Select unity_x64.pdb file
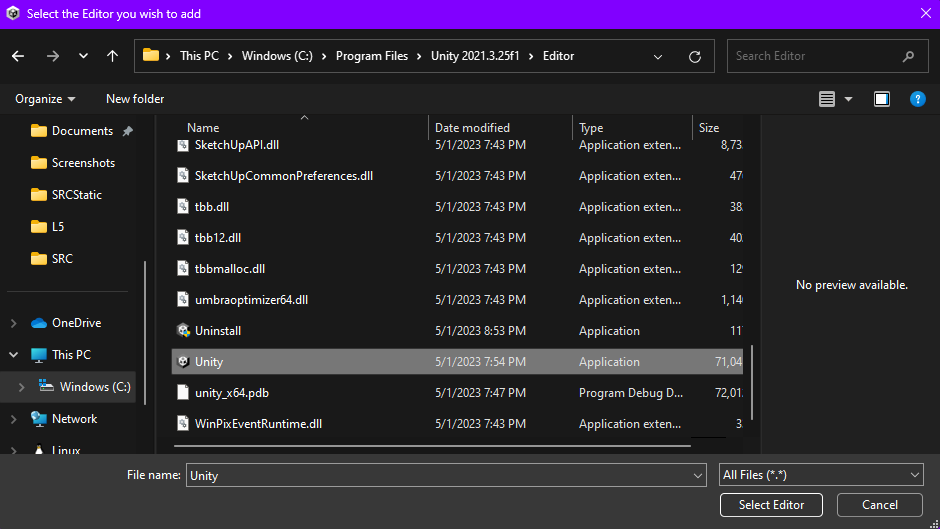Viewport: 940px width, 529px height. 457,393
